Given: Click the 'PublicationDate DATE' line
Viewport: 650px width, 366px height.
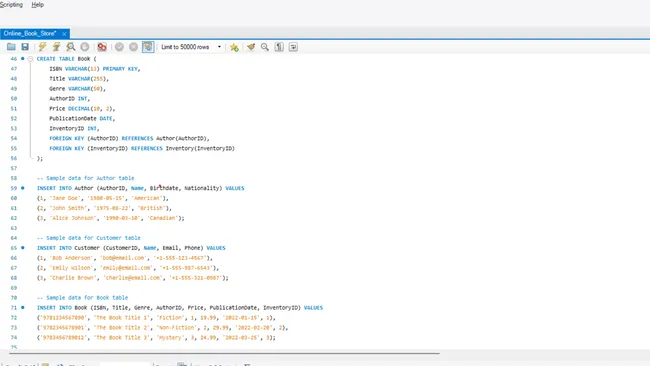Looking at the screenshot, I should [82, 119].
